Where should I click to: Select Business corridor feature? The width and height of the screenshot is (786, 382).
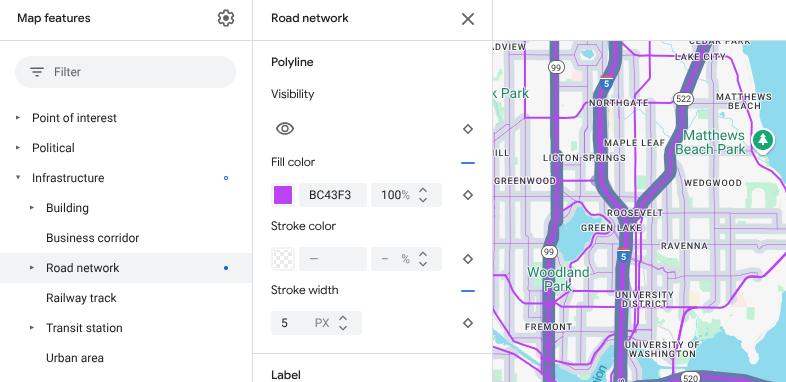92,238
